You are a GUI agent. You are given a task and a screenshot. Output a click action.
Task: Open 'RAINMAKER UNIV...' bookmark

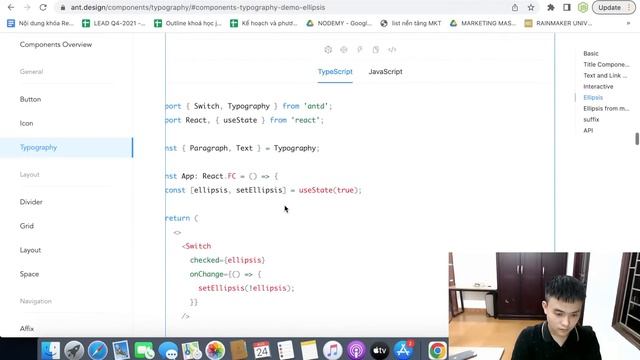coord(558,23)
